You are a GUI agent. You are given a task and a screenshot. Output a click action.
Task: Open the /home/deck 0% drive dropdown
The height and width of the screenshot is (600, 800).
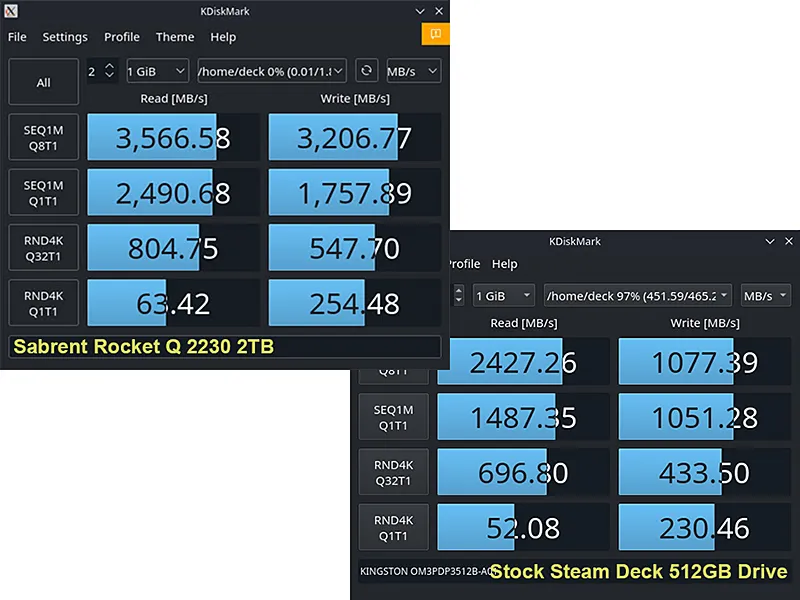(271, 71)
